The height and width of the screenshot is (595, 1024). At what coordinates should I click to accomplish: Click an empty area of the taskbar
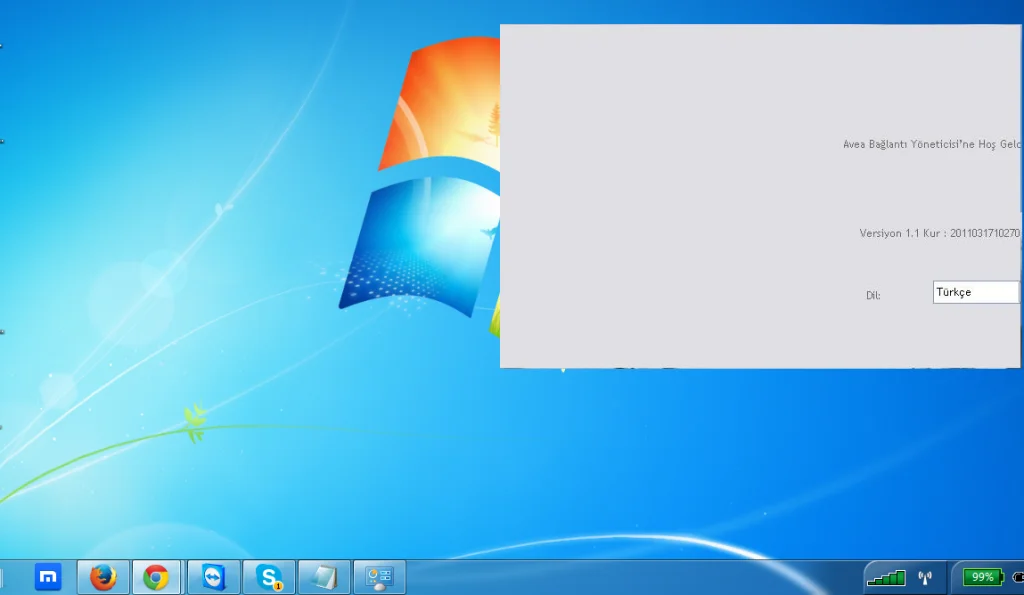620,577
